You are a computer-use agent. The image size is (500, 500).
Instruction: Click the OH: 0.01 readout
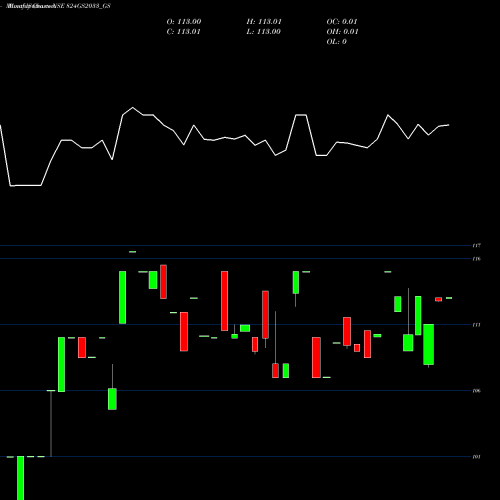pyautogui.click(x=342, y=32)
